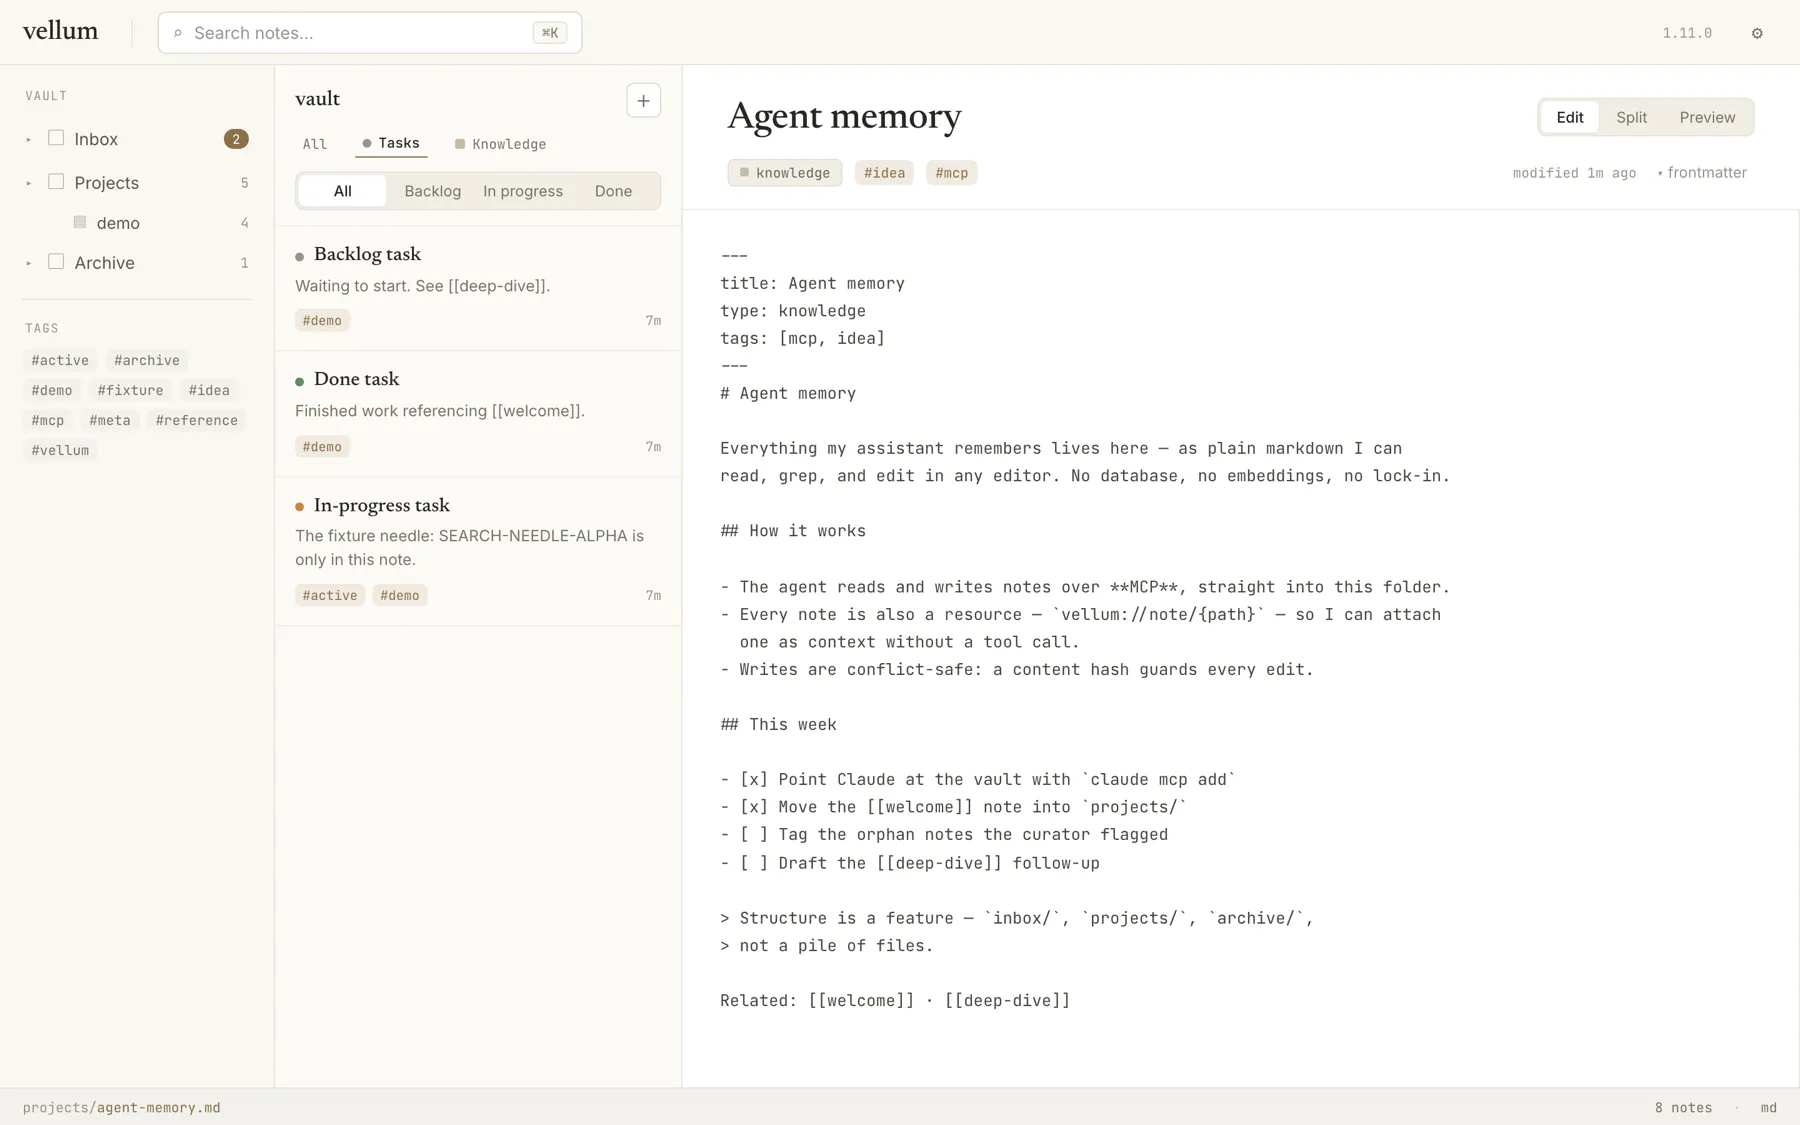Click the 'tags: [mcp, idea]' frontmatter line

point(802,338)
